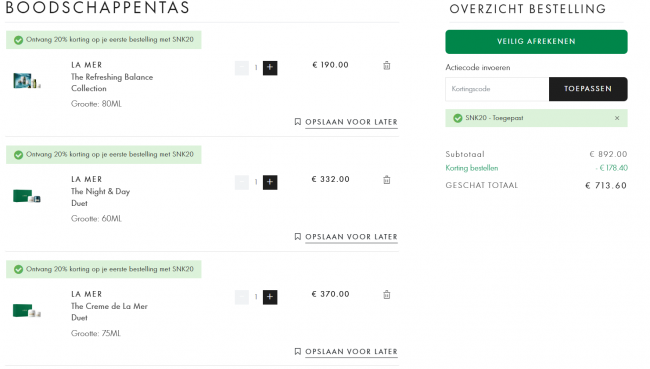Delete The Refreshing Balance Collection with trash icon

click(x=386, y=66)
